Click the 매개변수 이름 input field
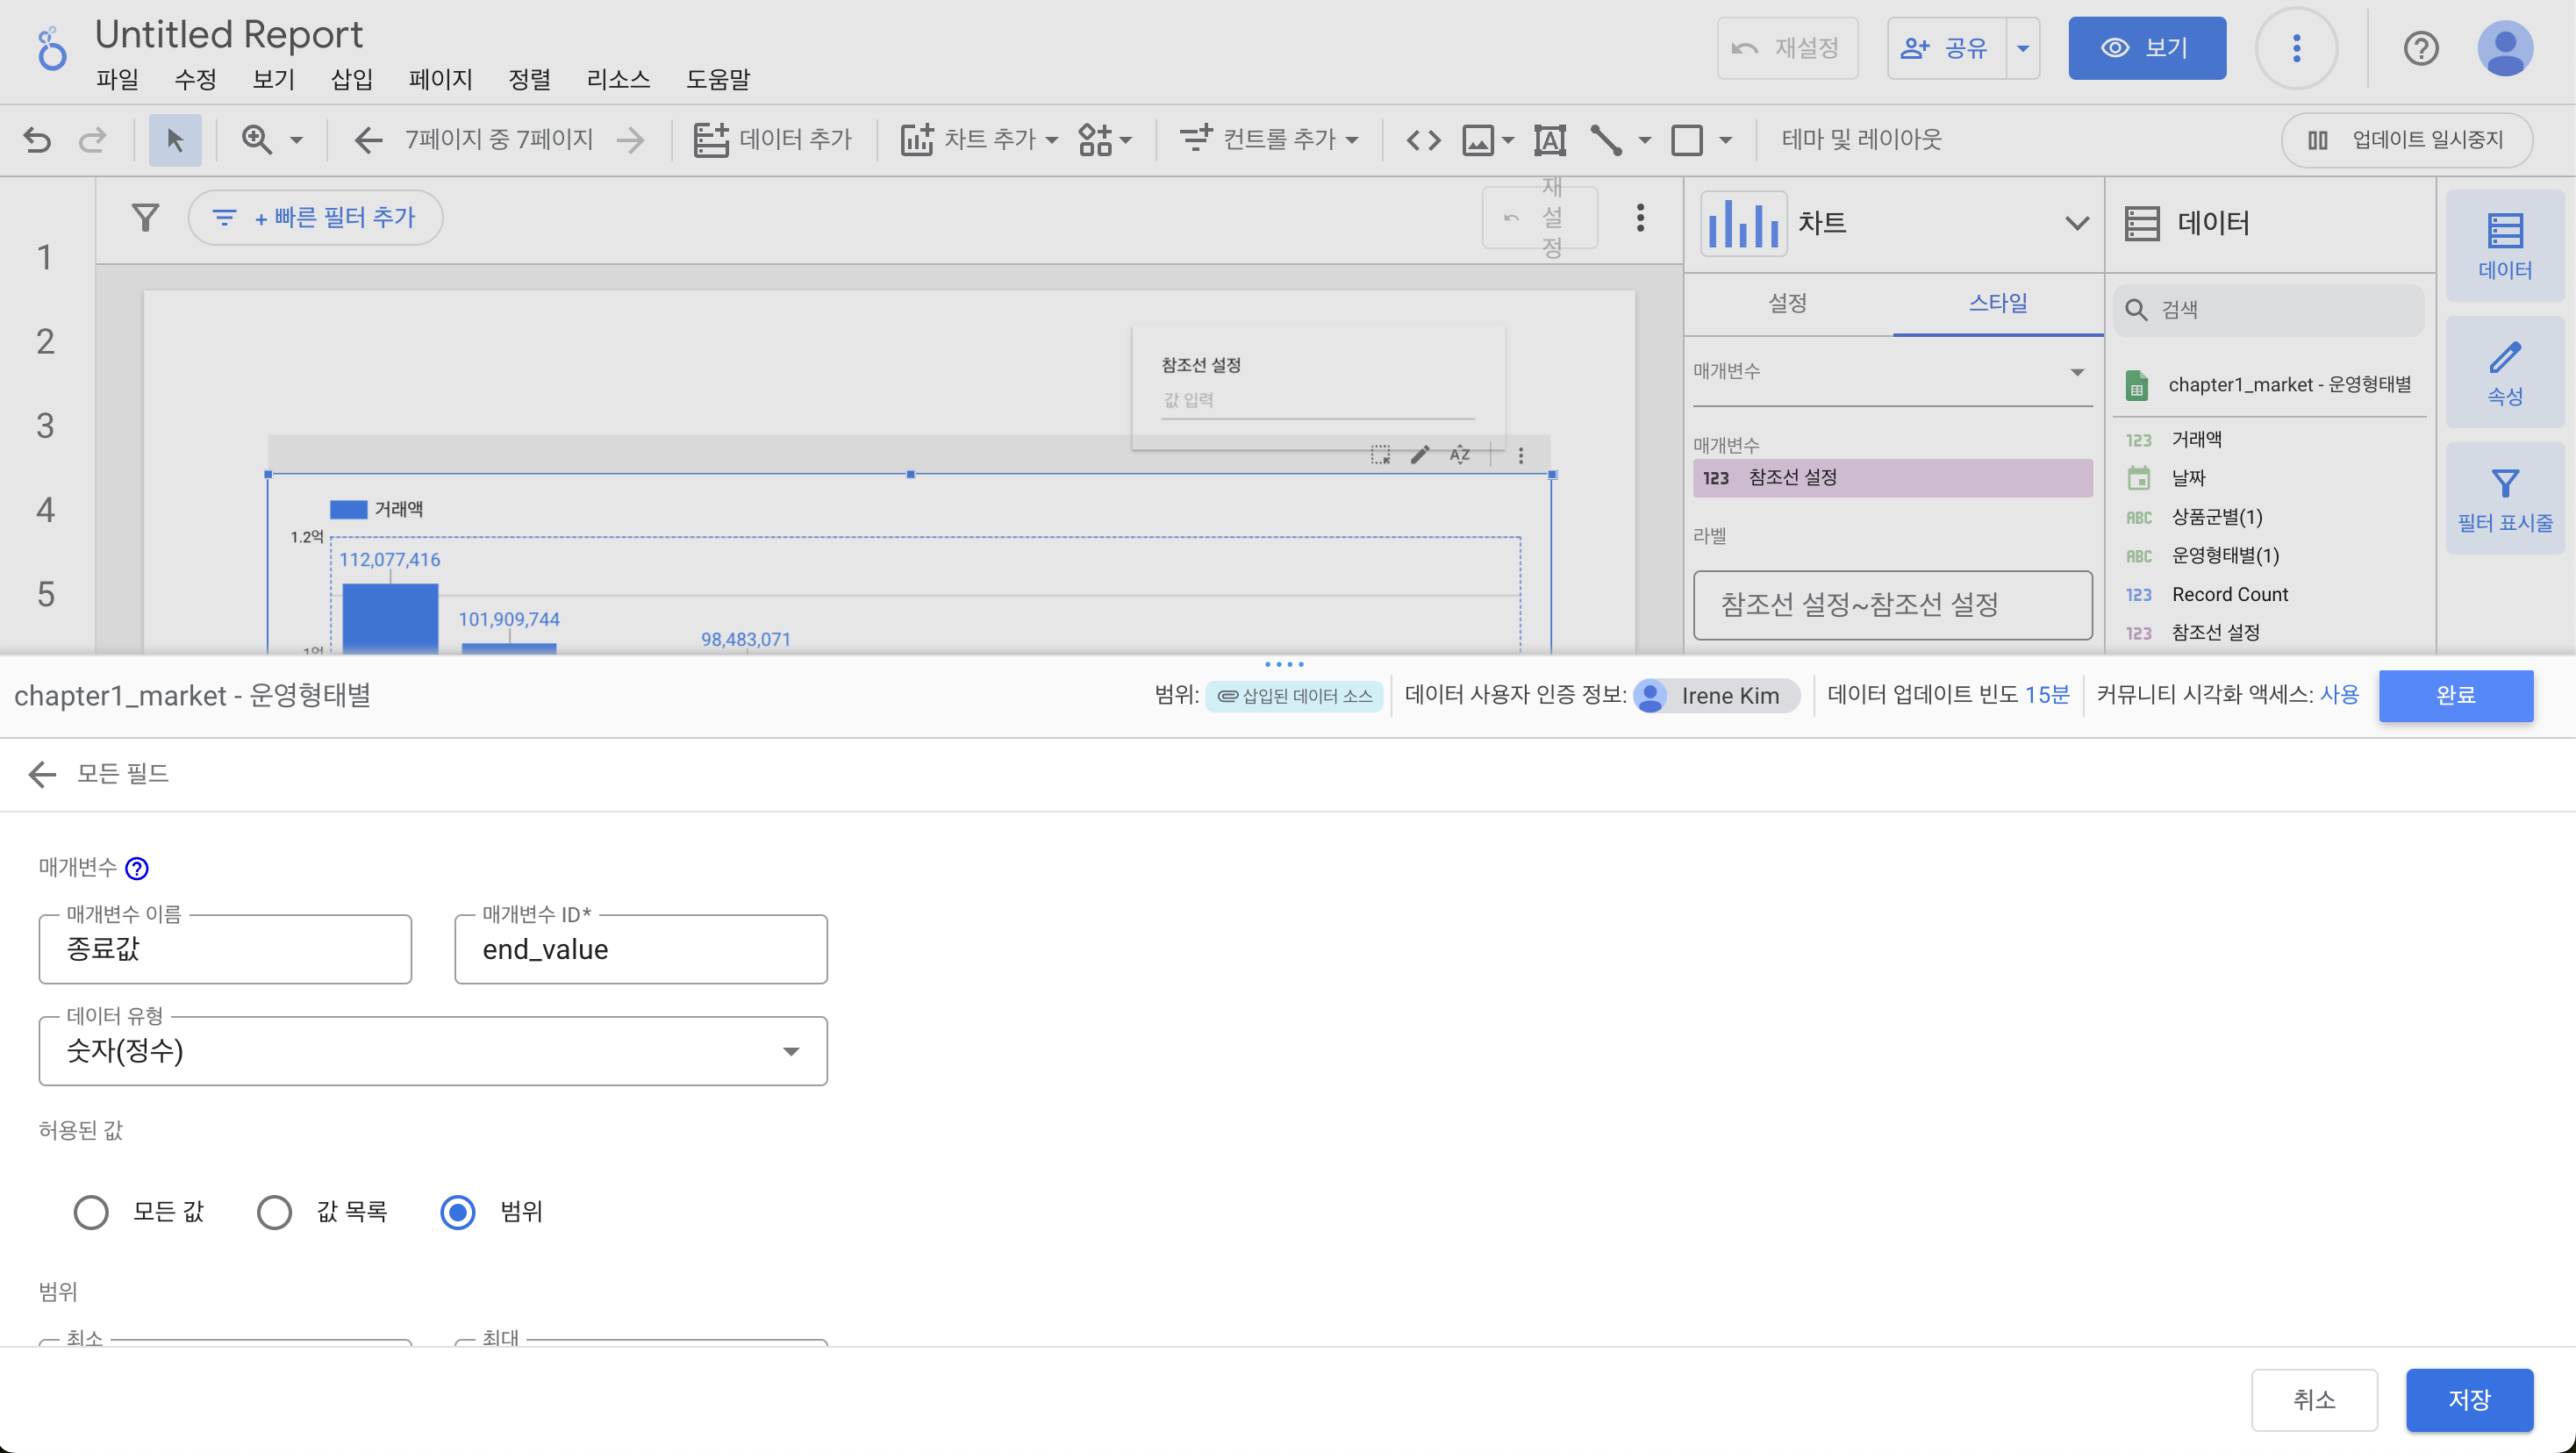Screen dimensions: 2576x1453 [225, 949]
